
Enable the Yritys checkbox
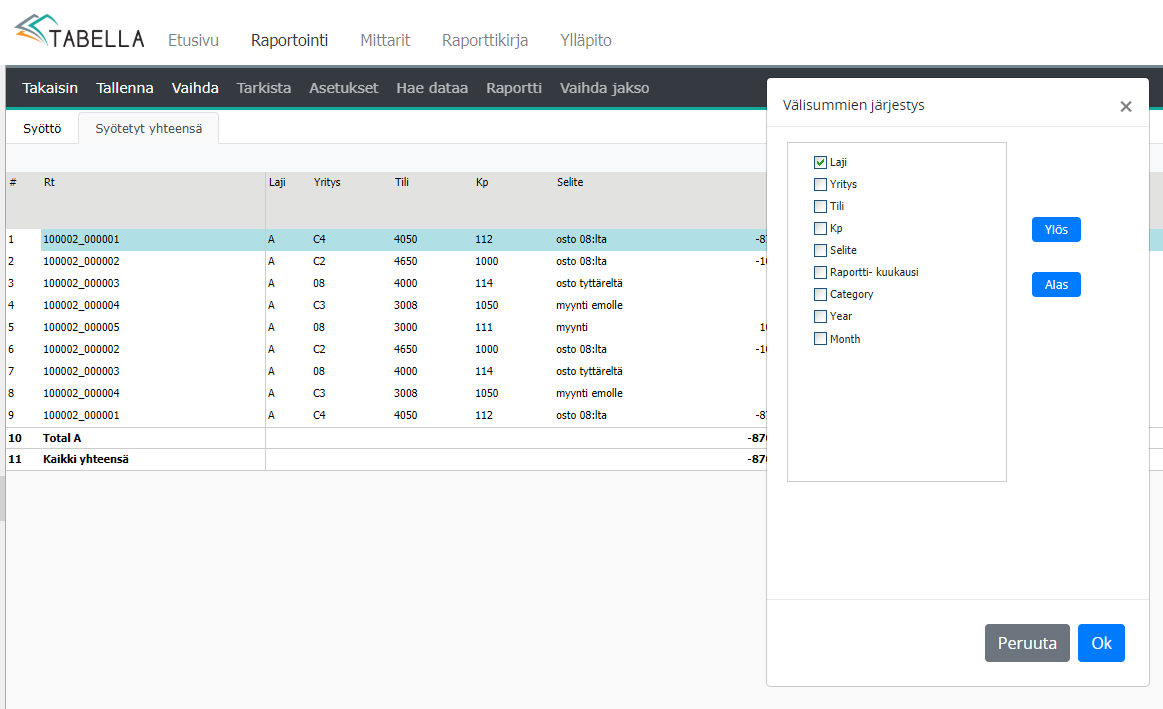coord(820,184)
